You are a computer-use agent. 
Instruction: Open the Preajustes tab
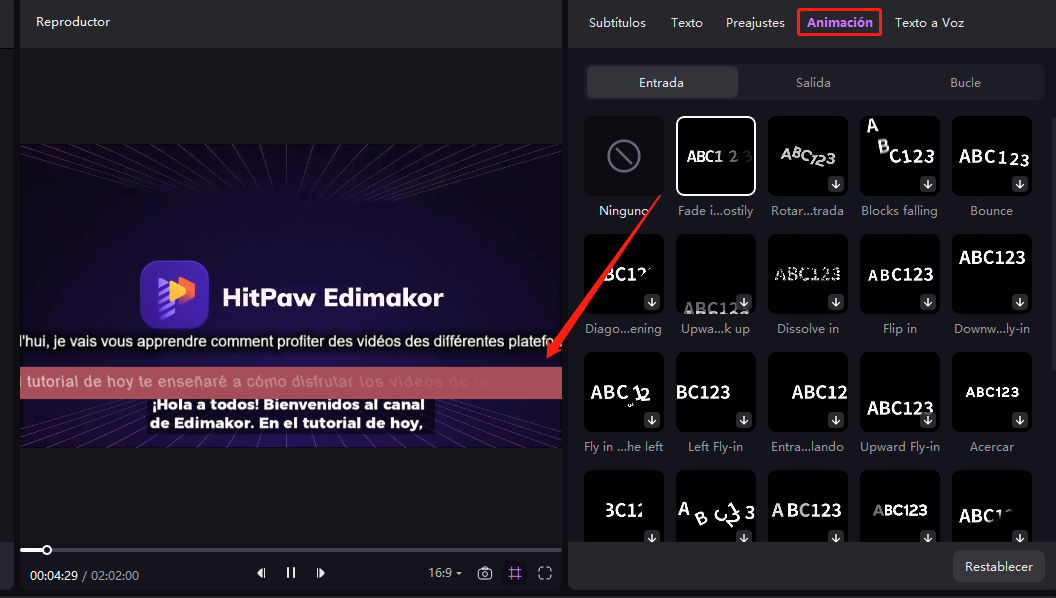(755, 23)
